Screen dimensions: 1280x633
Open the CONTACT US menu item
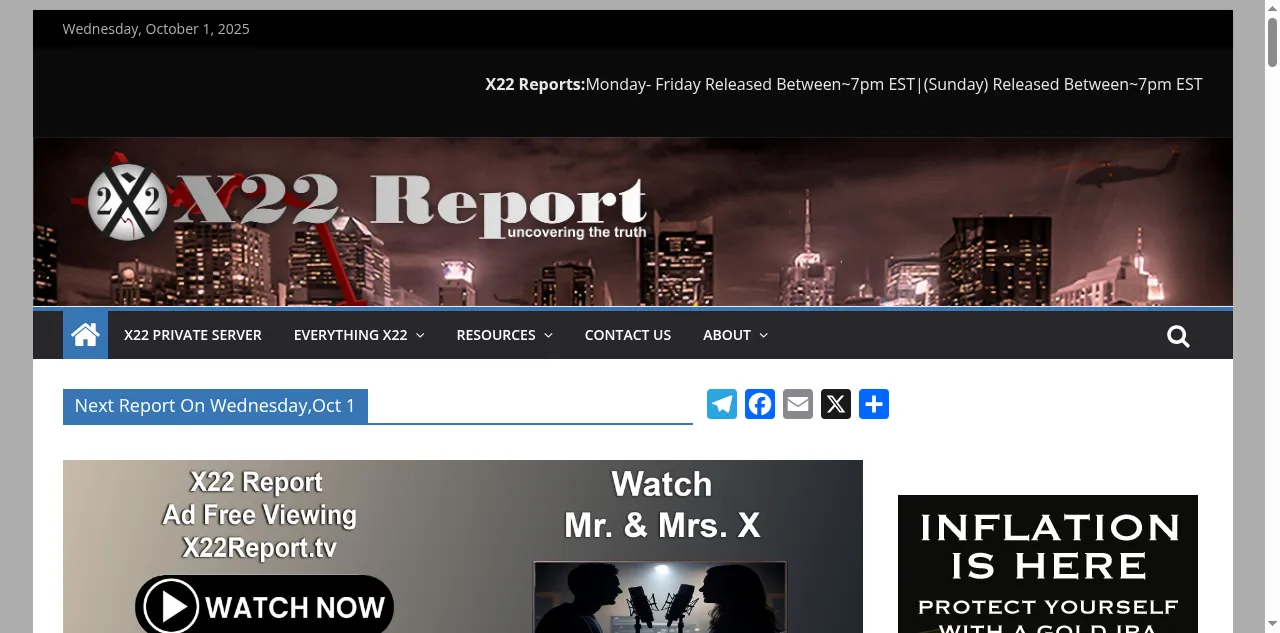point(628,335)
